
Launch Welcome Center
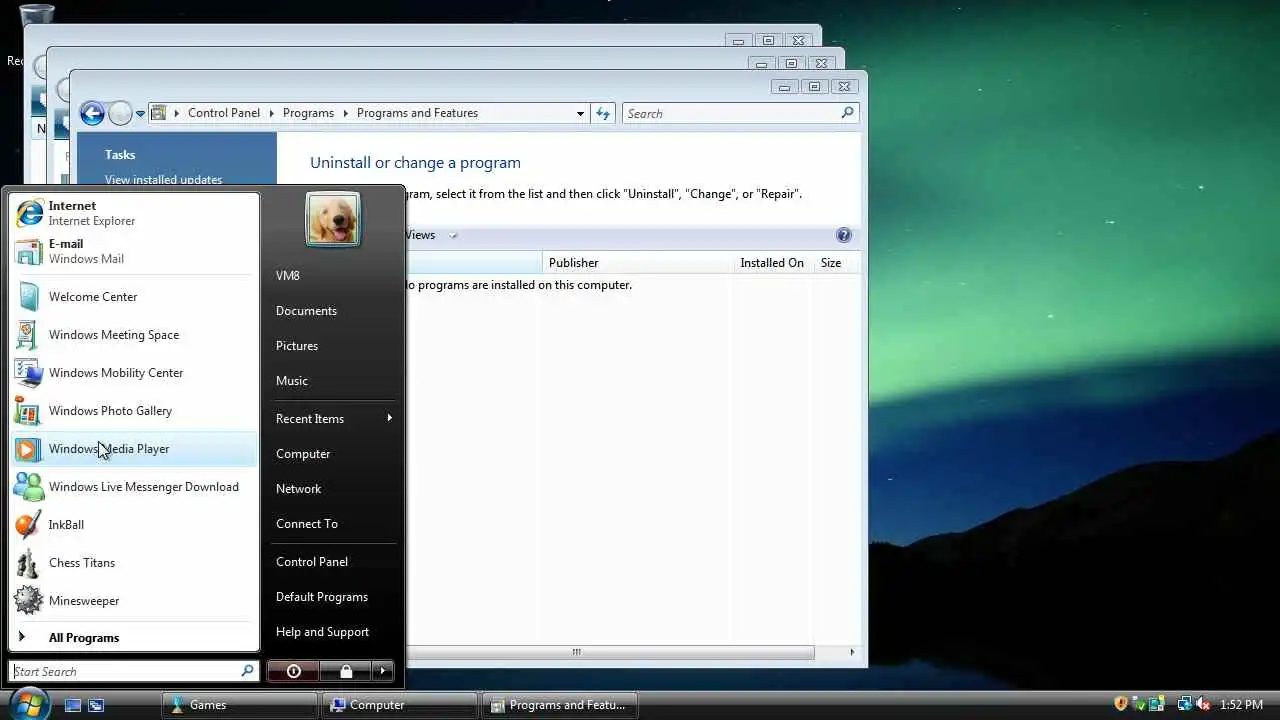(x=134, y=297)
